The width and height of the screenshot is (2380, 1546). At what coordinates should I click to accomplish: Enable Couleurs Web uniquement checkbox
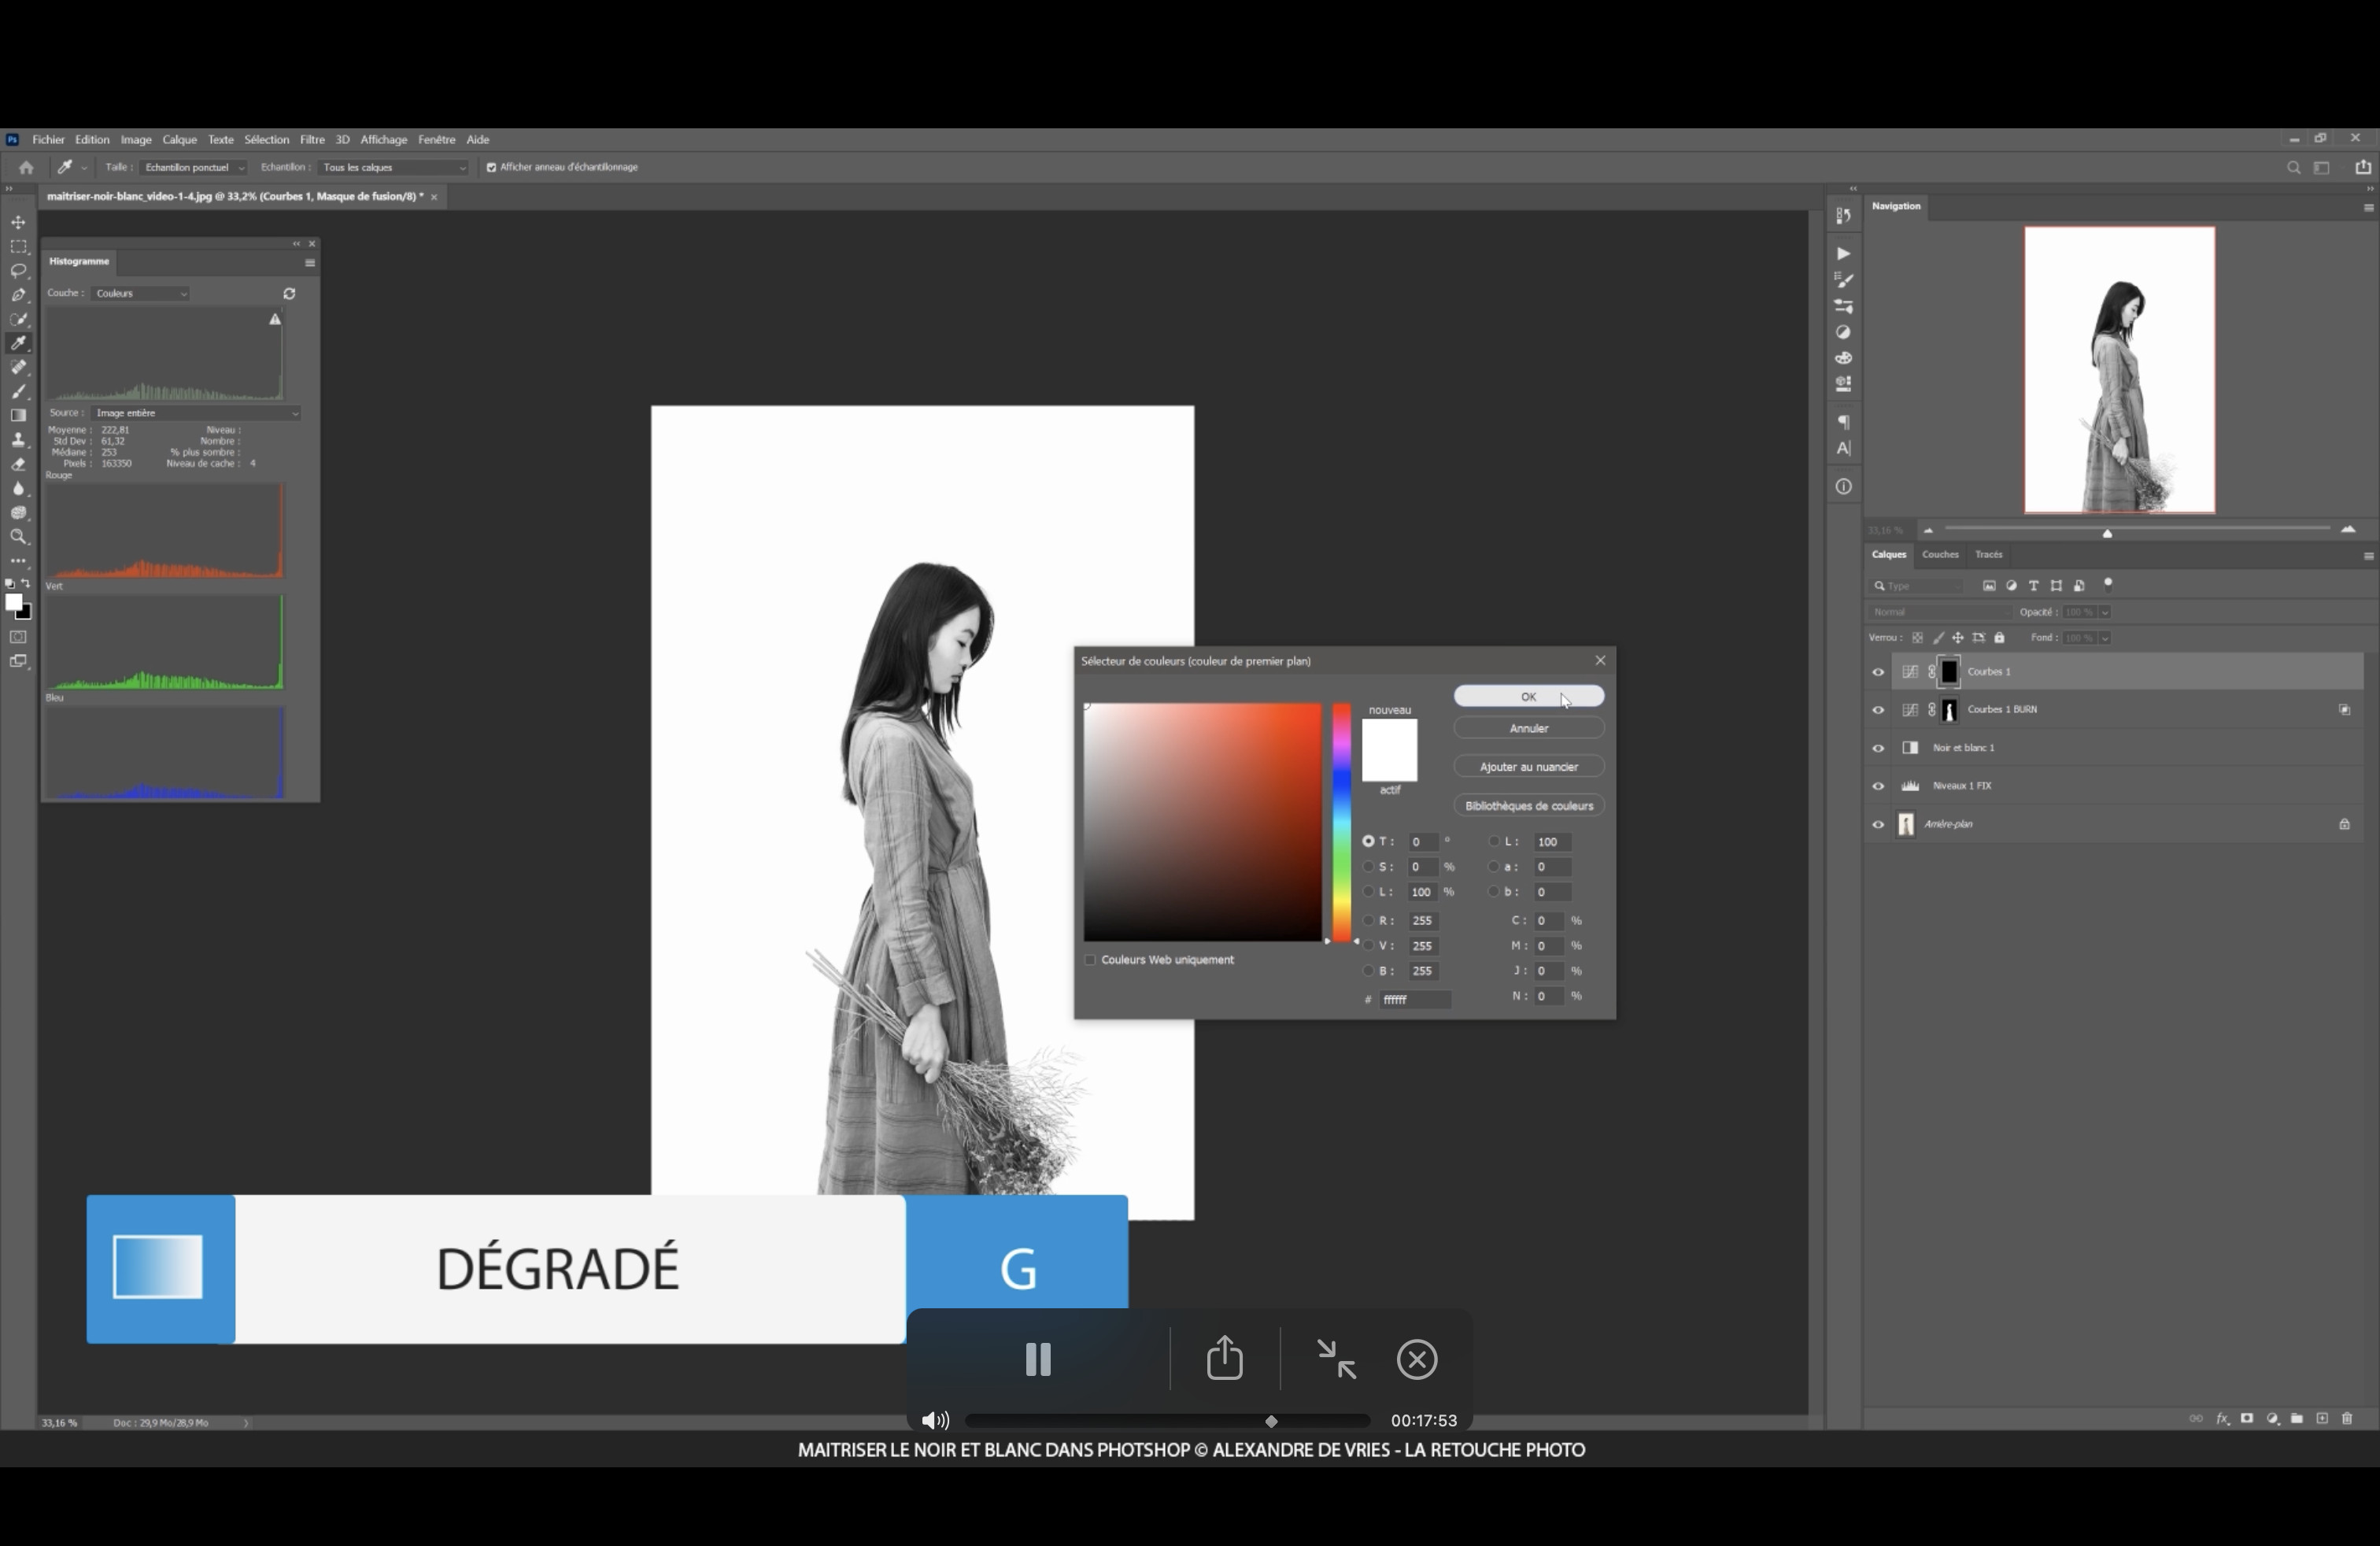click(1090, 960)
